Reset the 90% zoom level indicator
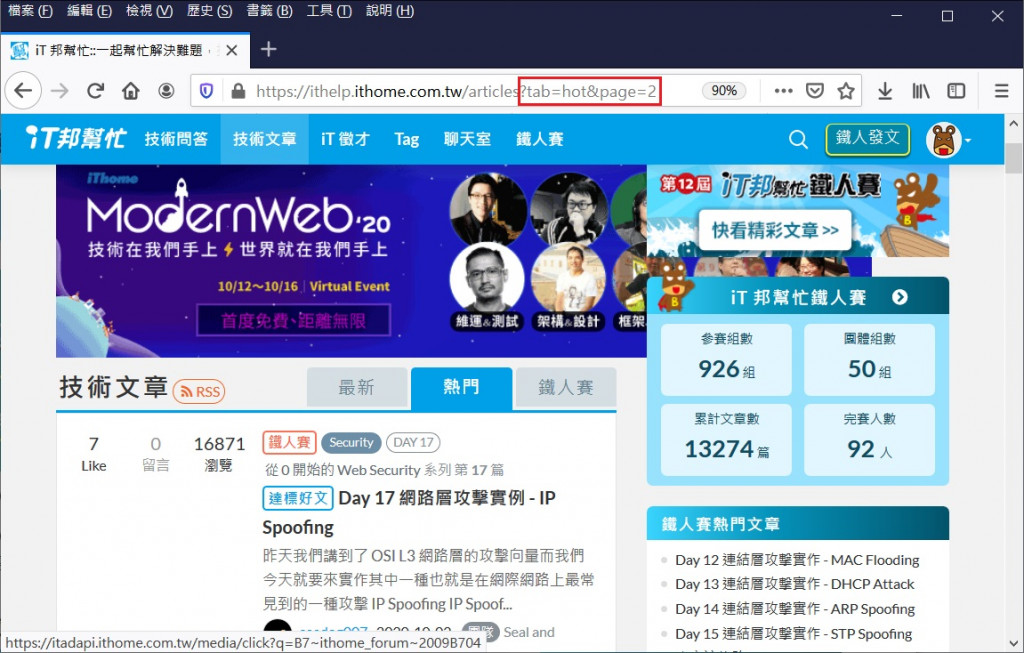This screenshot has width=1024, height=653. click(724, 90)
